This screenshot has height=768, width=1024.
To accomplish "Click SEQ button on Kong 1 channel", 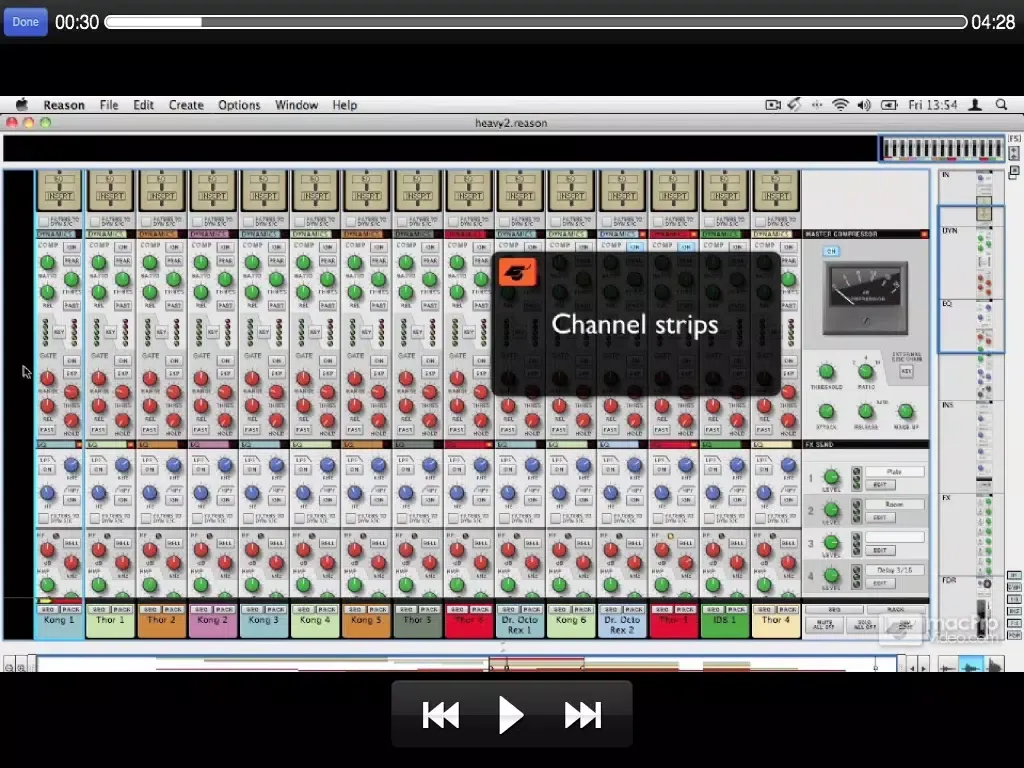I will 48,609.
